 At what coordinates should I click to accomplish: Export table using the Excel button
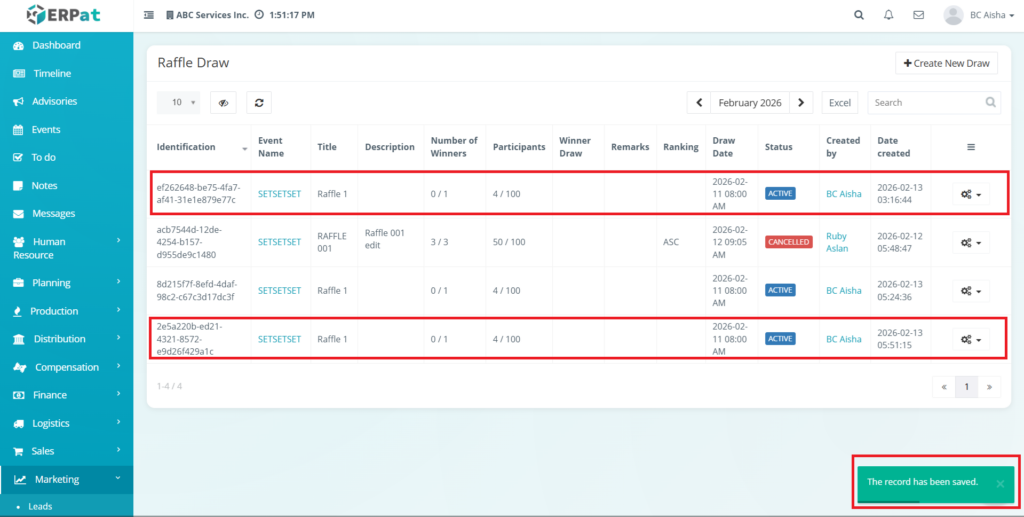coord(840,102)
